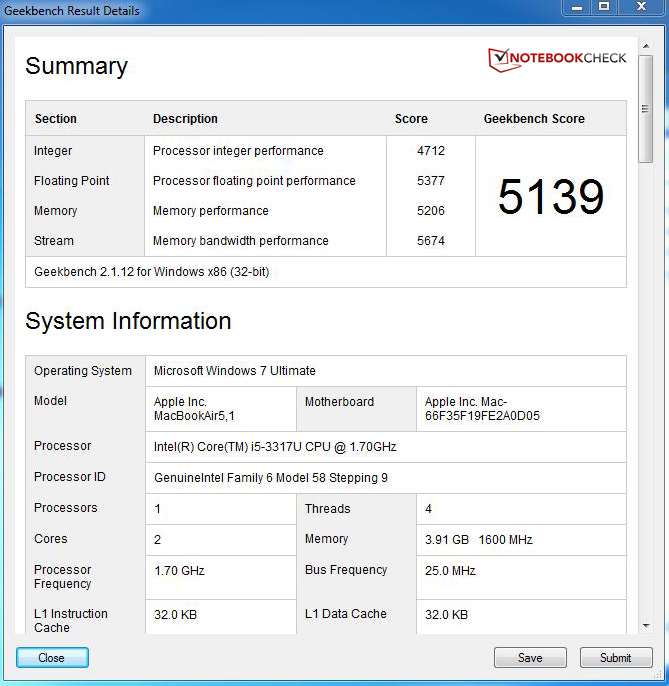Image resolution: width=669 pixels, height=686 pixels.
Task: Click the Motherboard label
Action: tap(339, 402)
